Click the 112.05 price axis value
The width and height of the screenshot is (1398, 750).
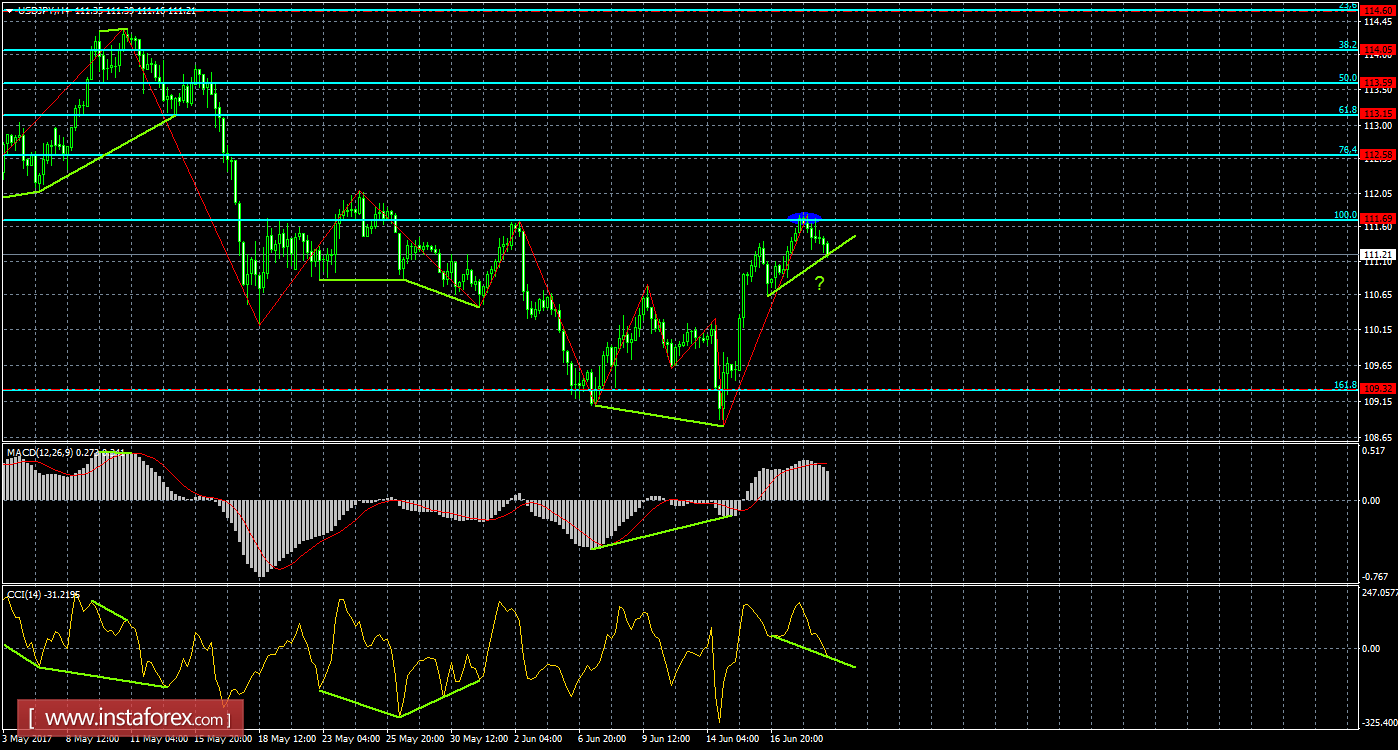point(1378,193)
